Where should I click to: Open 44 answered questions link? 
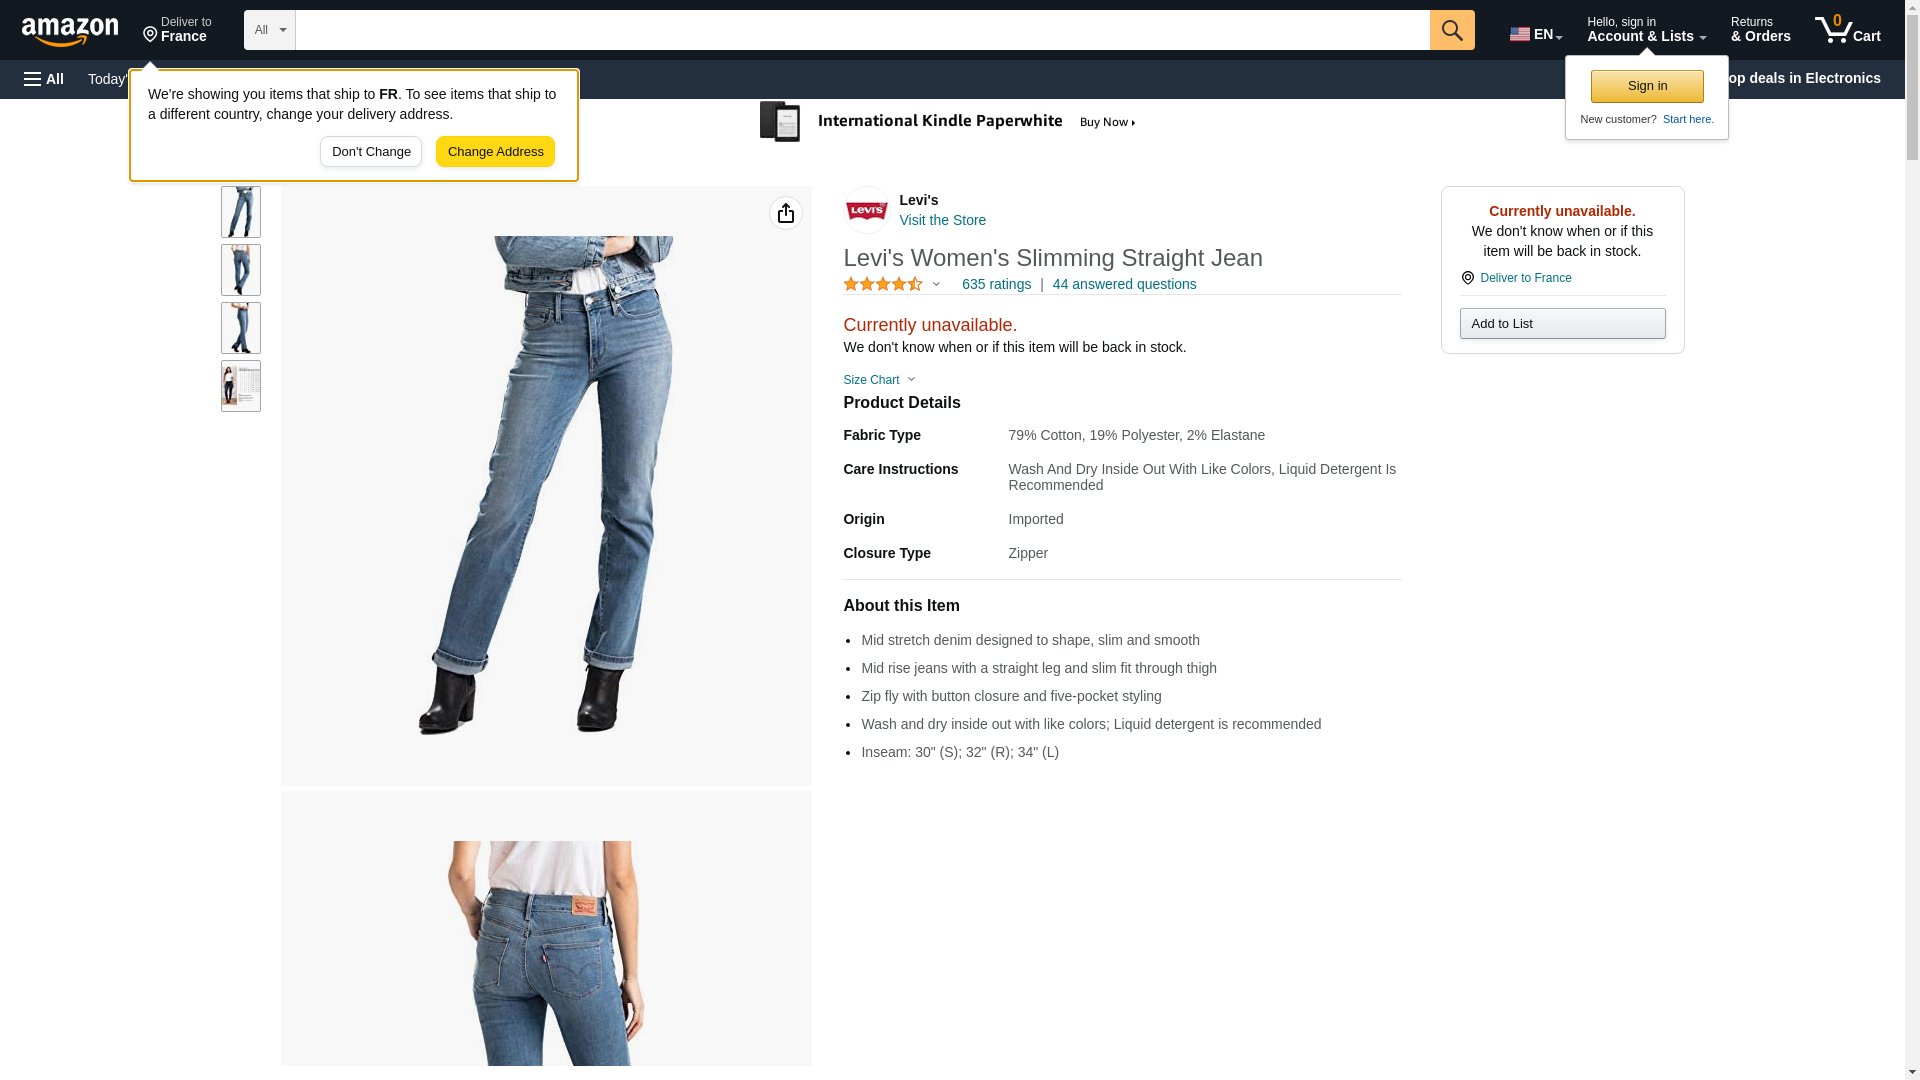(x=1124, y=284)
